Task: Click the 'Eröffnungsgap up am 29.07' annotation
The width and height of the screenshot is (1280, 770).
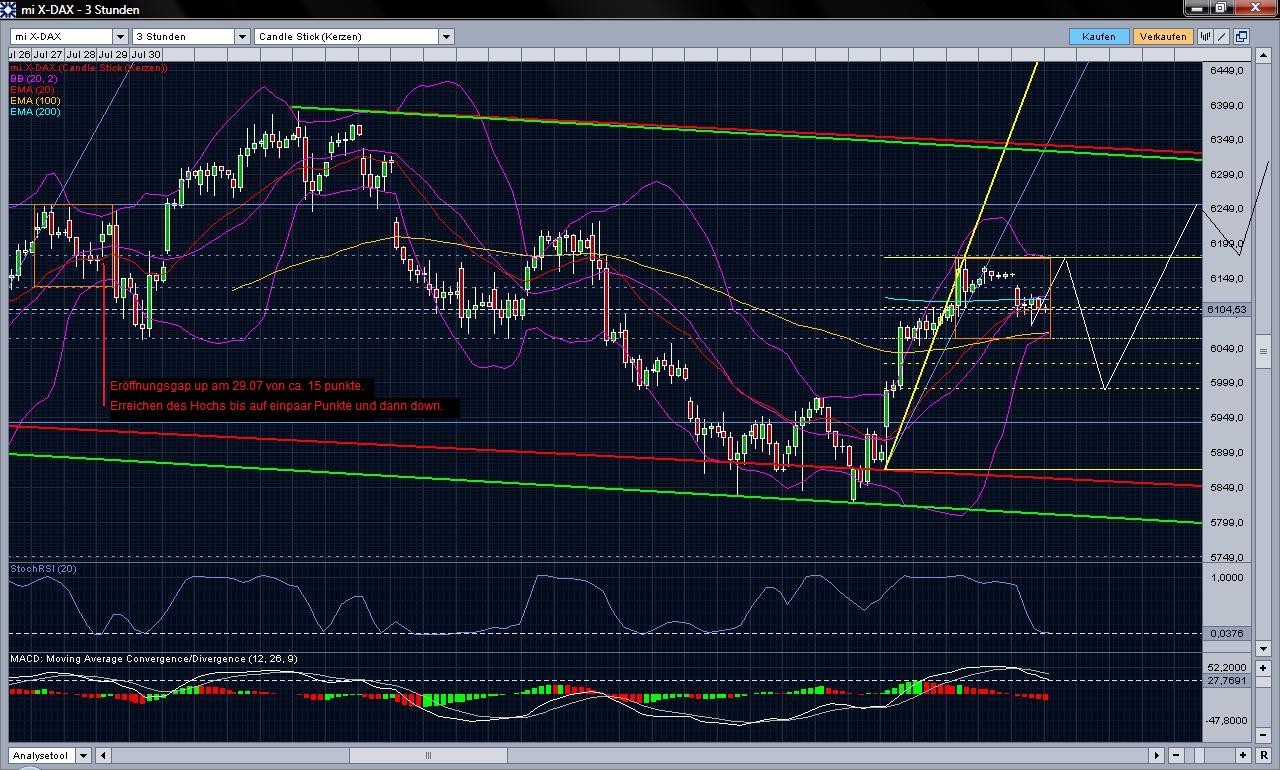Action: (237, 386)
